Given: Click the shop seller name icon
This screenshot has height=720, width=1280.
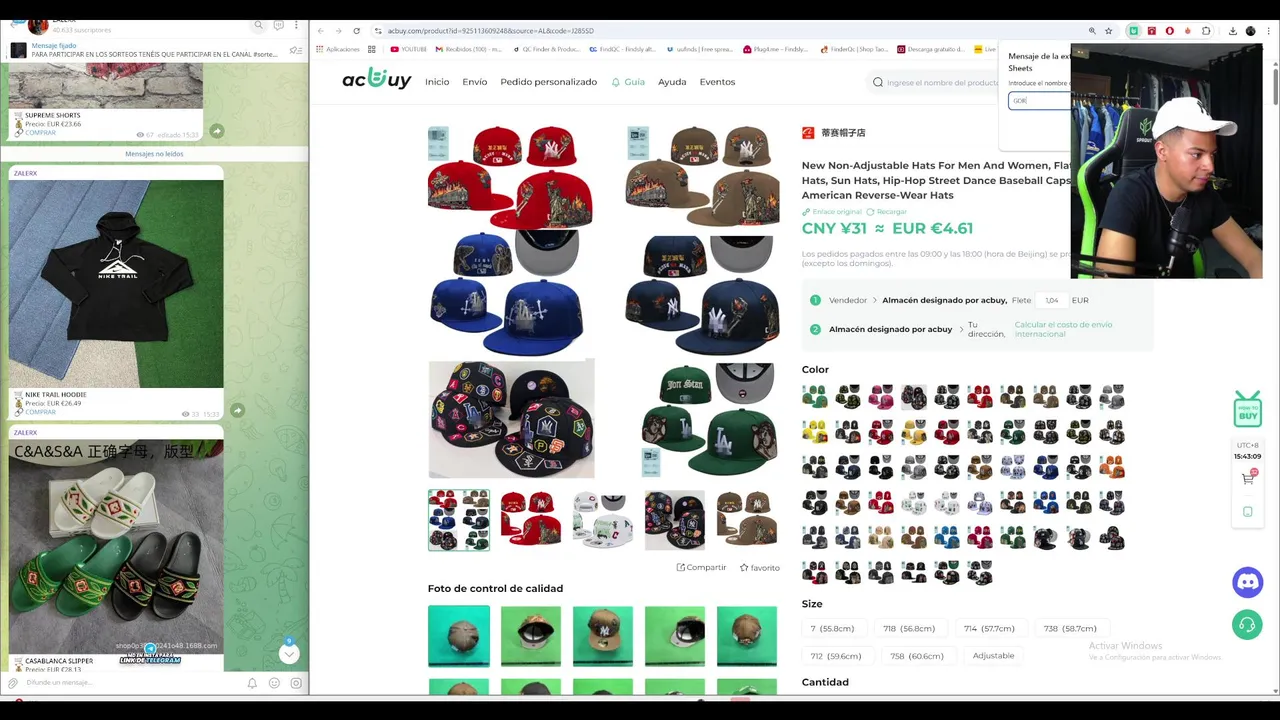Looking at the screenshot, I should (808, 132).
